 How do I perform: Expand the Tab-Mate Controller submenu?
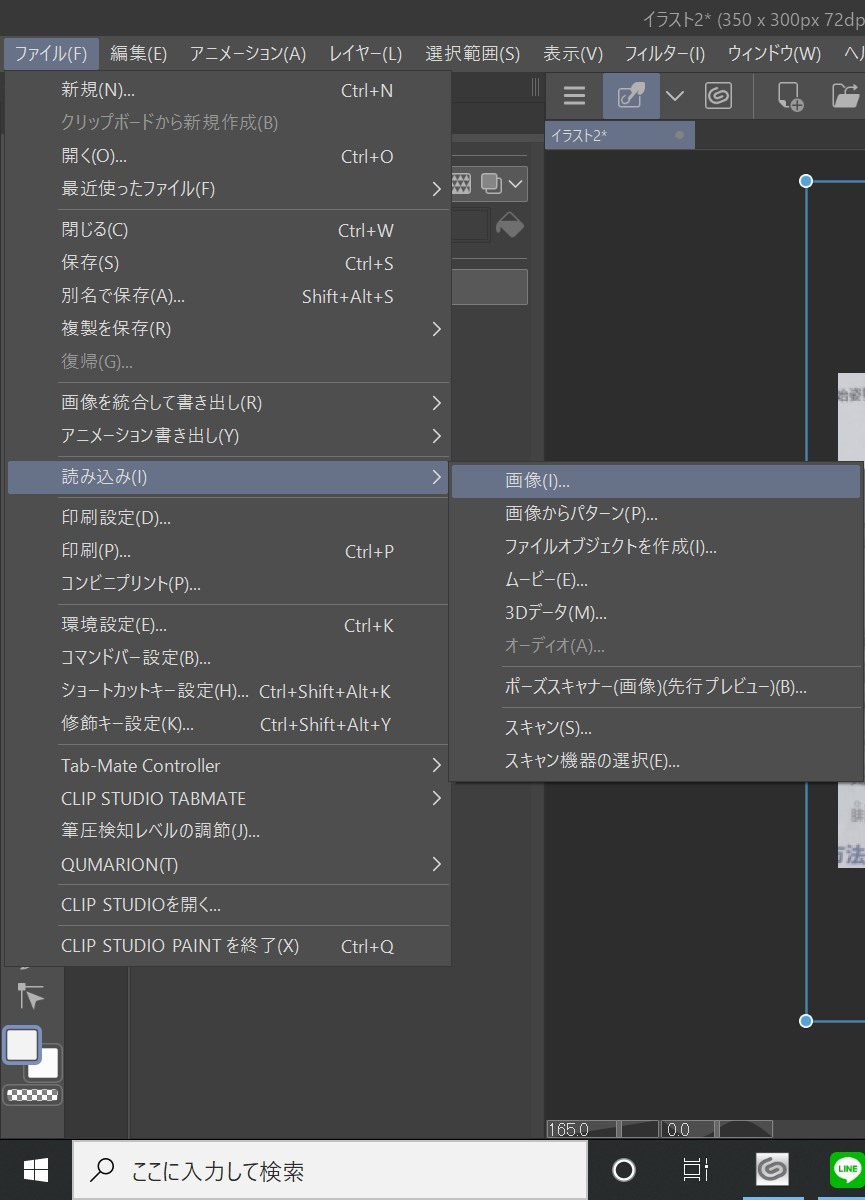coord(437,766)
